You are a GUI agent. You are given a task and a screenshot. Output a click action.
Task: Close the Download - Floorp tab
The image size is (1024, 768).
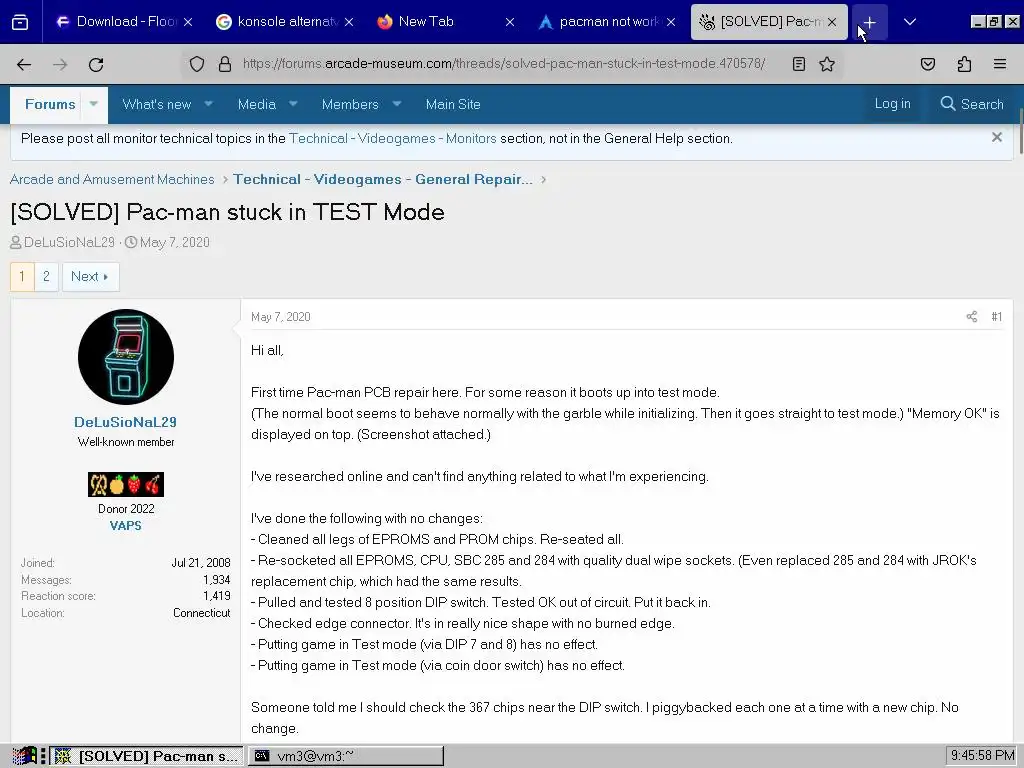188,22
